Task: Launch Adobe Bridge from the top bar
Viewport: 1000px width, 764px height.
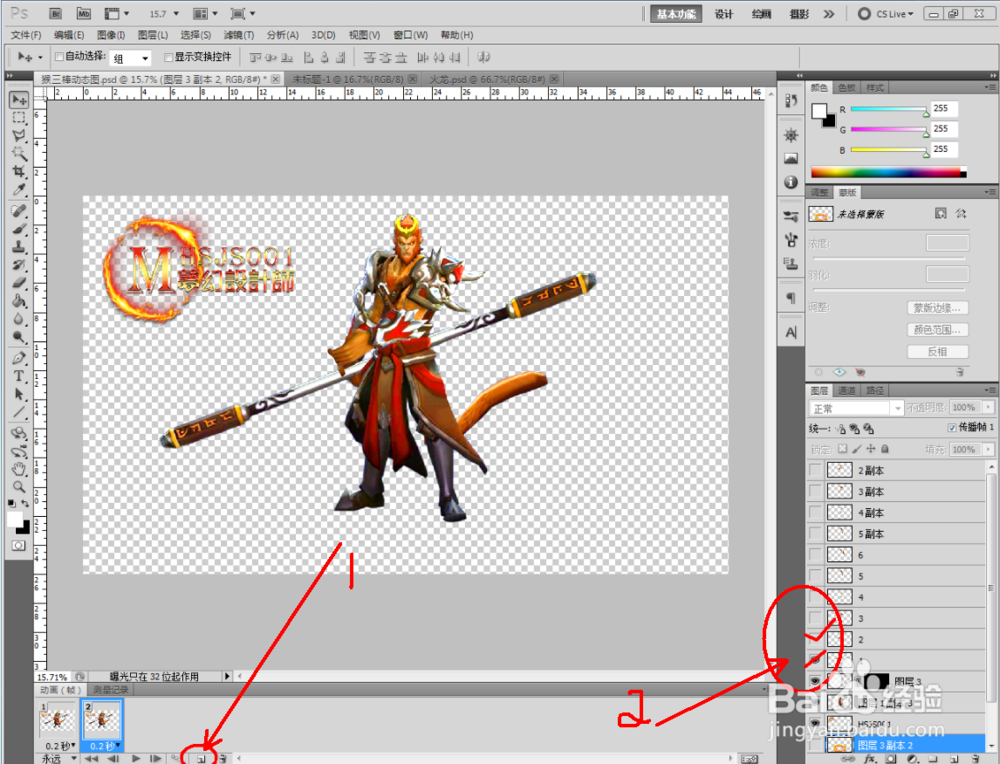Action: [55, 13]
